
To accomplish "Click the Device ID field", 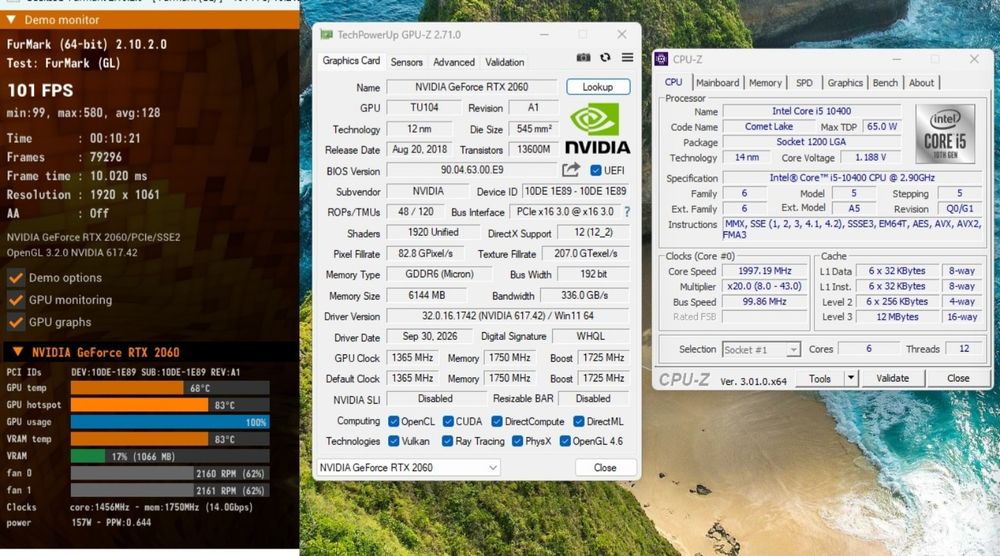I will [x=575, y=191].
